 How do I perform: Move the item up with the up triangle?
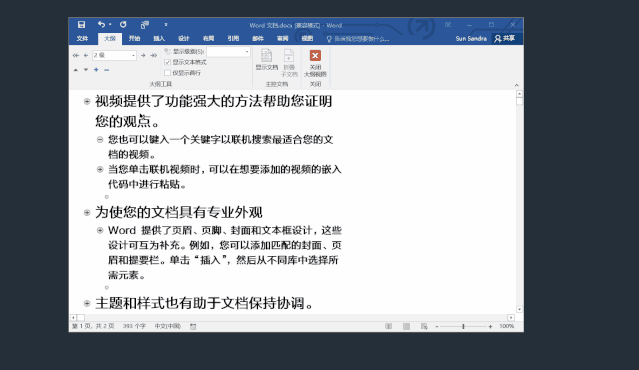(76, 70)
